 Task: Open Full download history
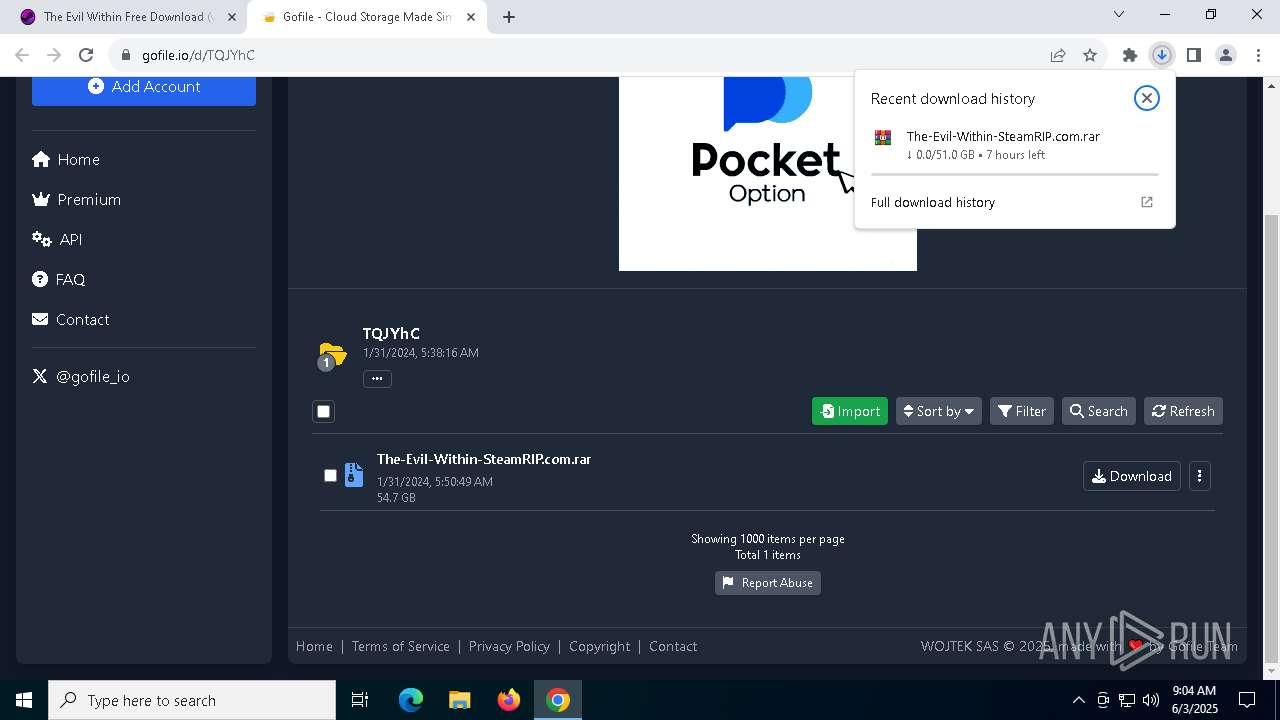933,203
